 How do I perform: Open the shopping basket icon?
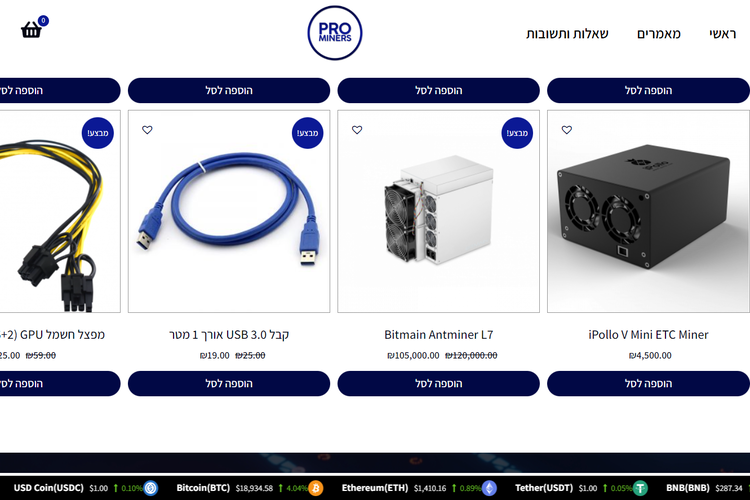pyautogui.click(x=32, y=30)
